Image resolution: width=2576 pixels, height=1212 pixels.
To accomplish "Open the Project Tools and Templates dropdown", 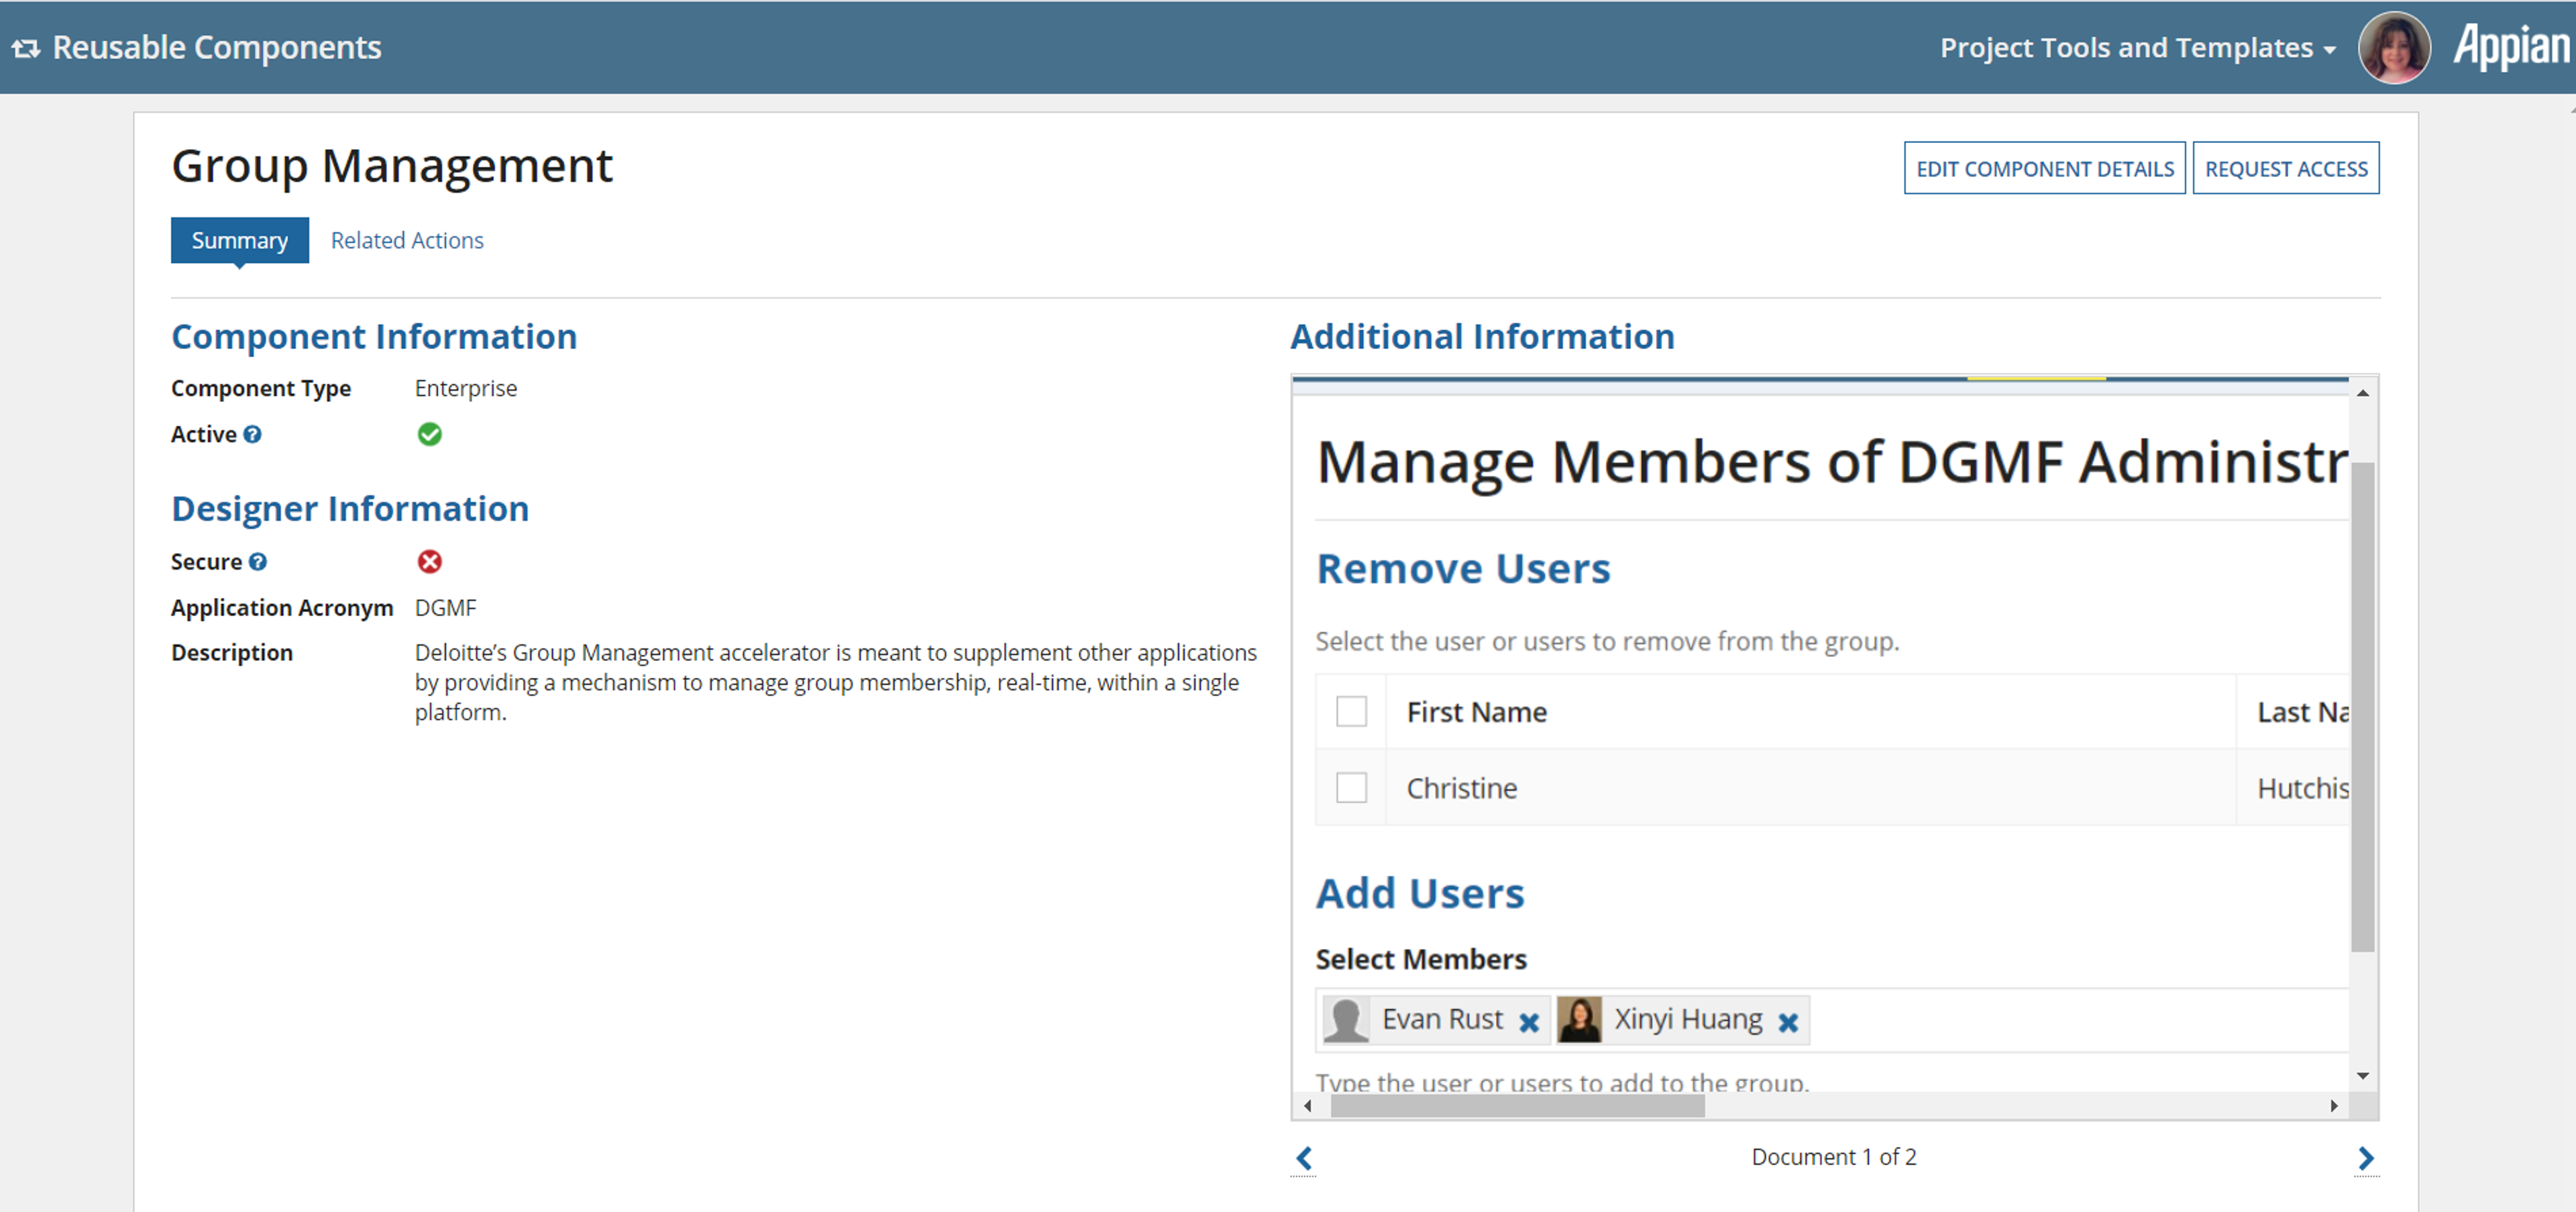I will tap(2137, 48).
